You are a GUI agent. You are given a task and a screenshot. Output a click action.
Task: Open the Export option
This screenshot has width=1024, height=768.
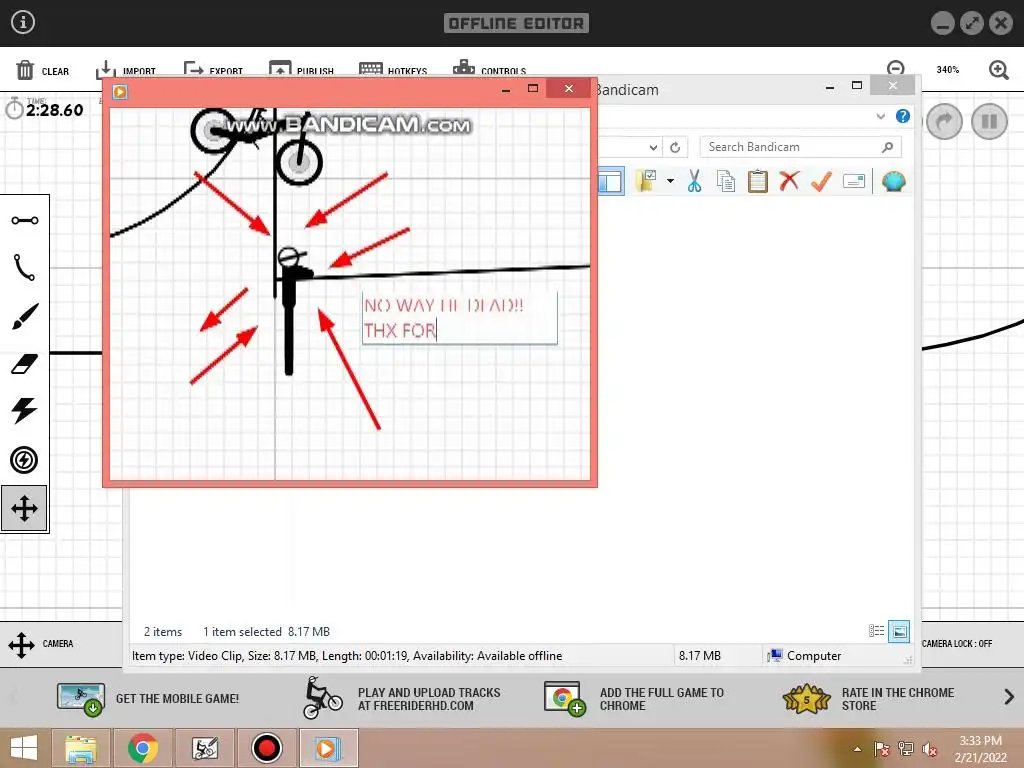click(214, 69)
